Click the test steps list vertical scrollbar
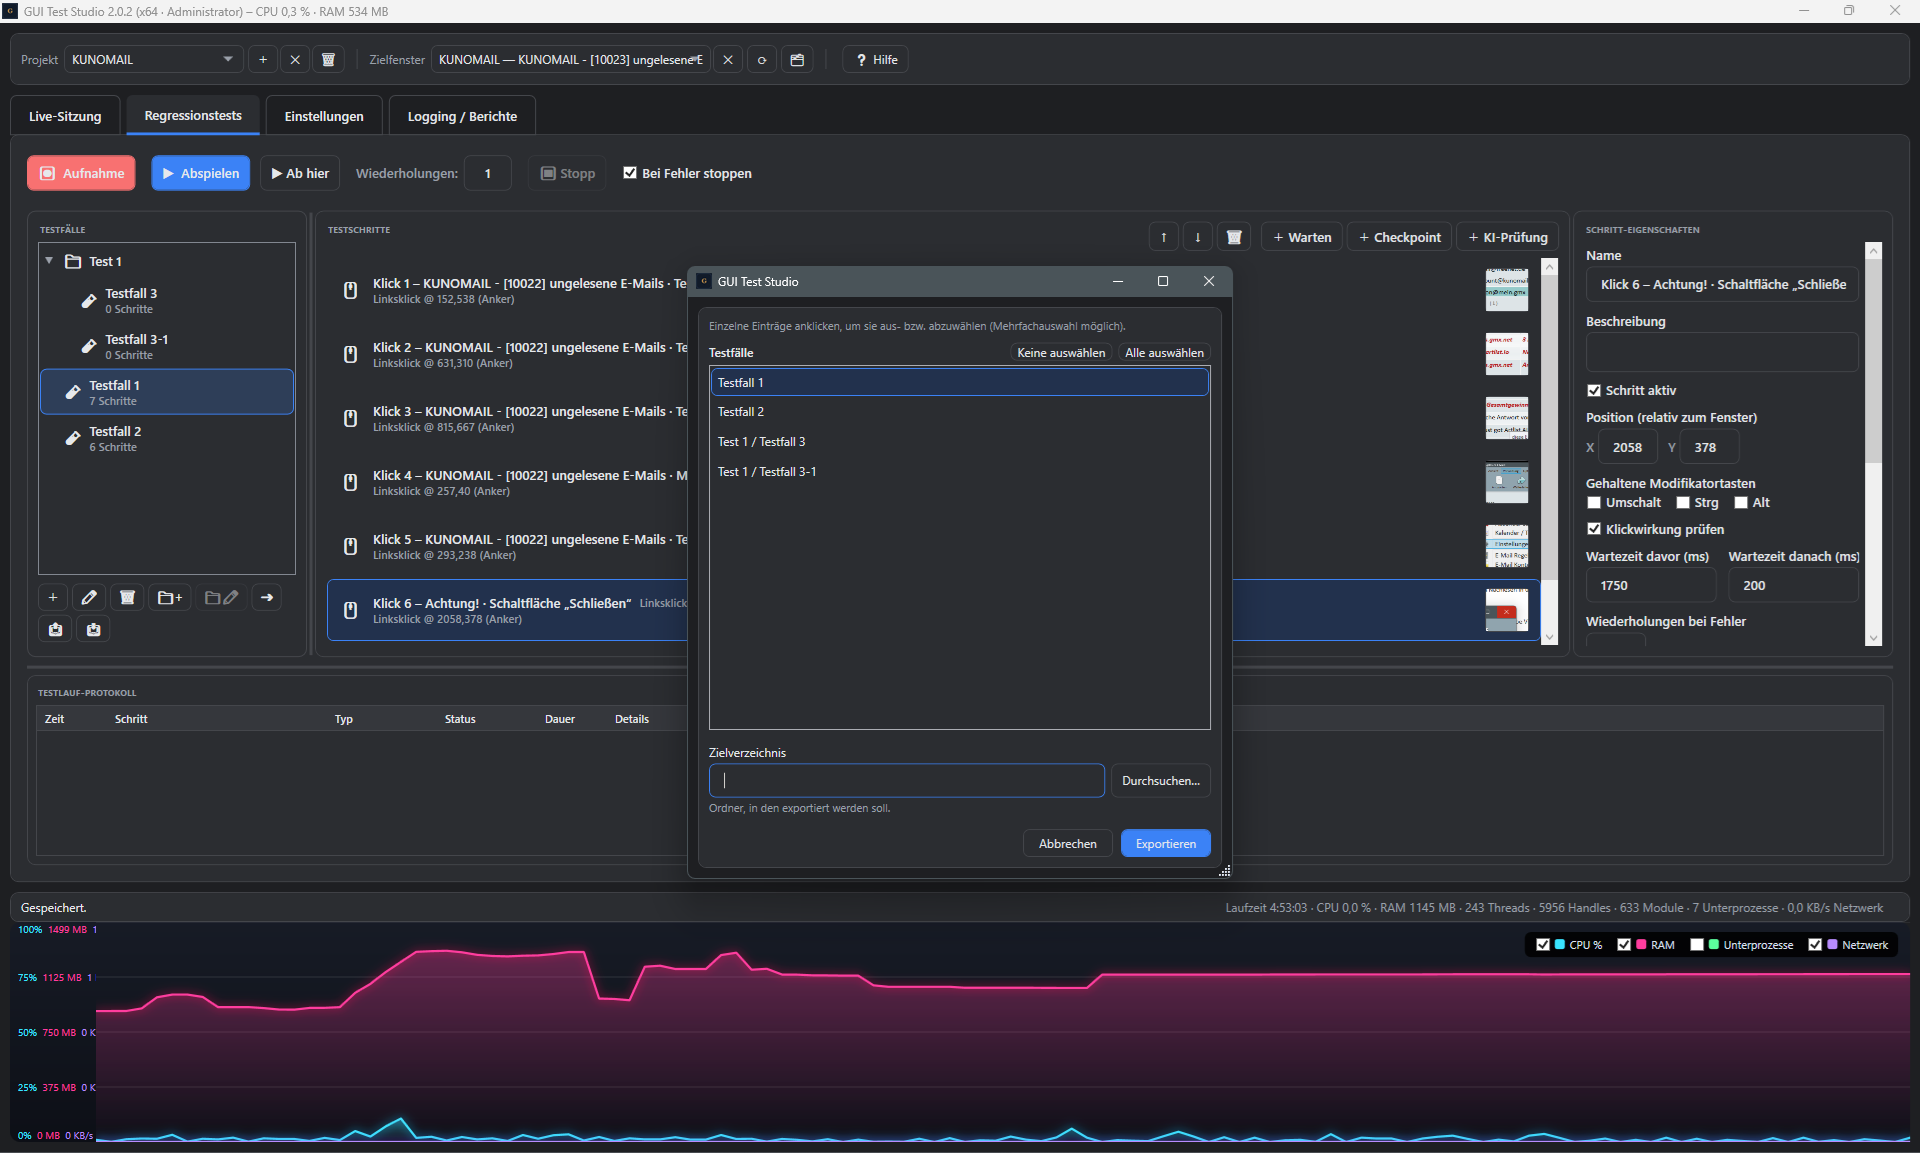Screen dimensions: 1920x1153 tap(1550, 452)
